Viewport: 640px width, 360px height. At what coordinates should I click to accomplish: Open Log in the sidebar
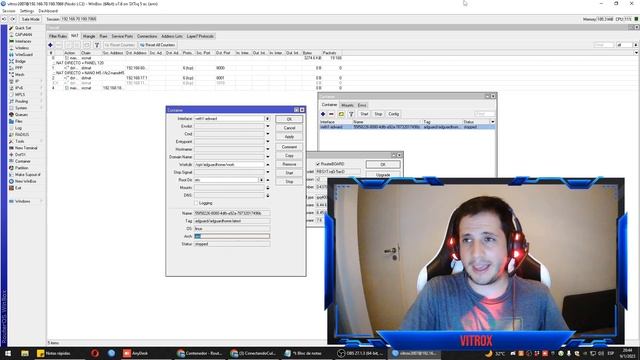[18, 128]
